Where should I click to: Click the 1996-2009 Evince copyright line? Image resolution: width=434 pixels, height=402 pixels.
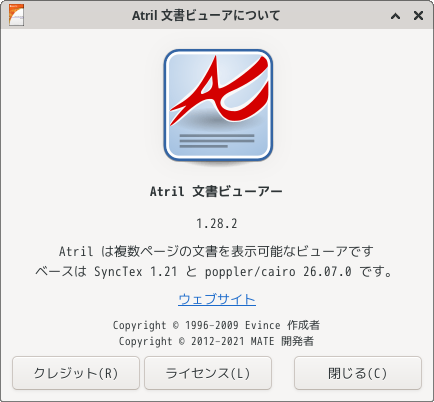[216, 325]
